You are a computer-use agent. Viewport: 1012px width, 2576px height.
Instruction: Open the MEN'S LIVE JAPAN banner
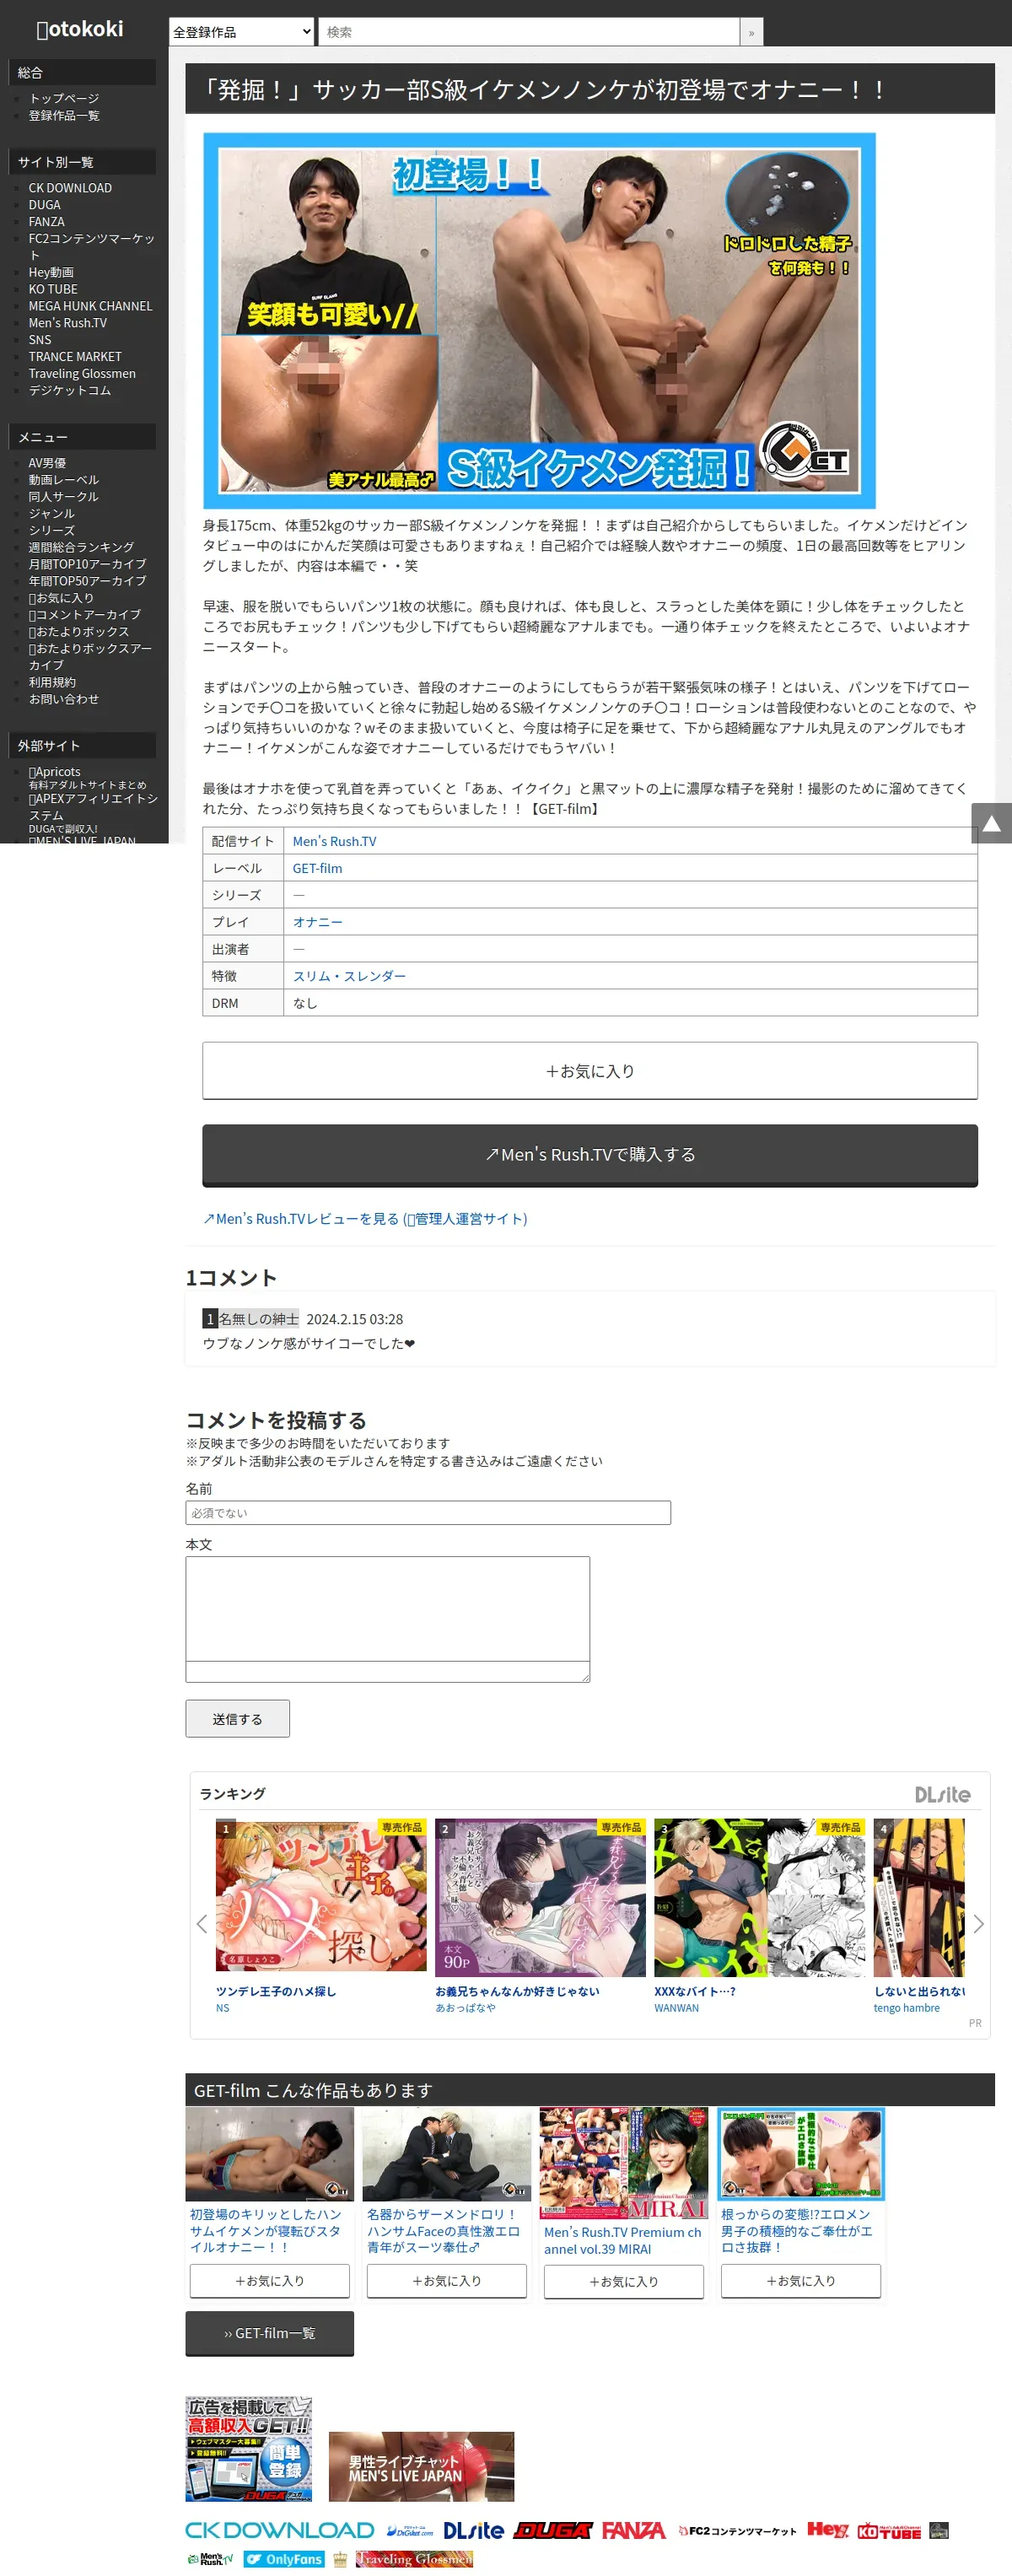pos(421,2467)
